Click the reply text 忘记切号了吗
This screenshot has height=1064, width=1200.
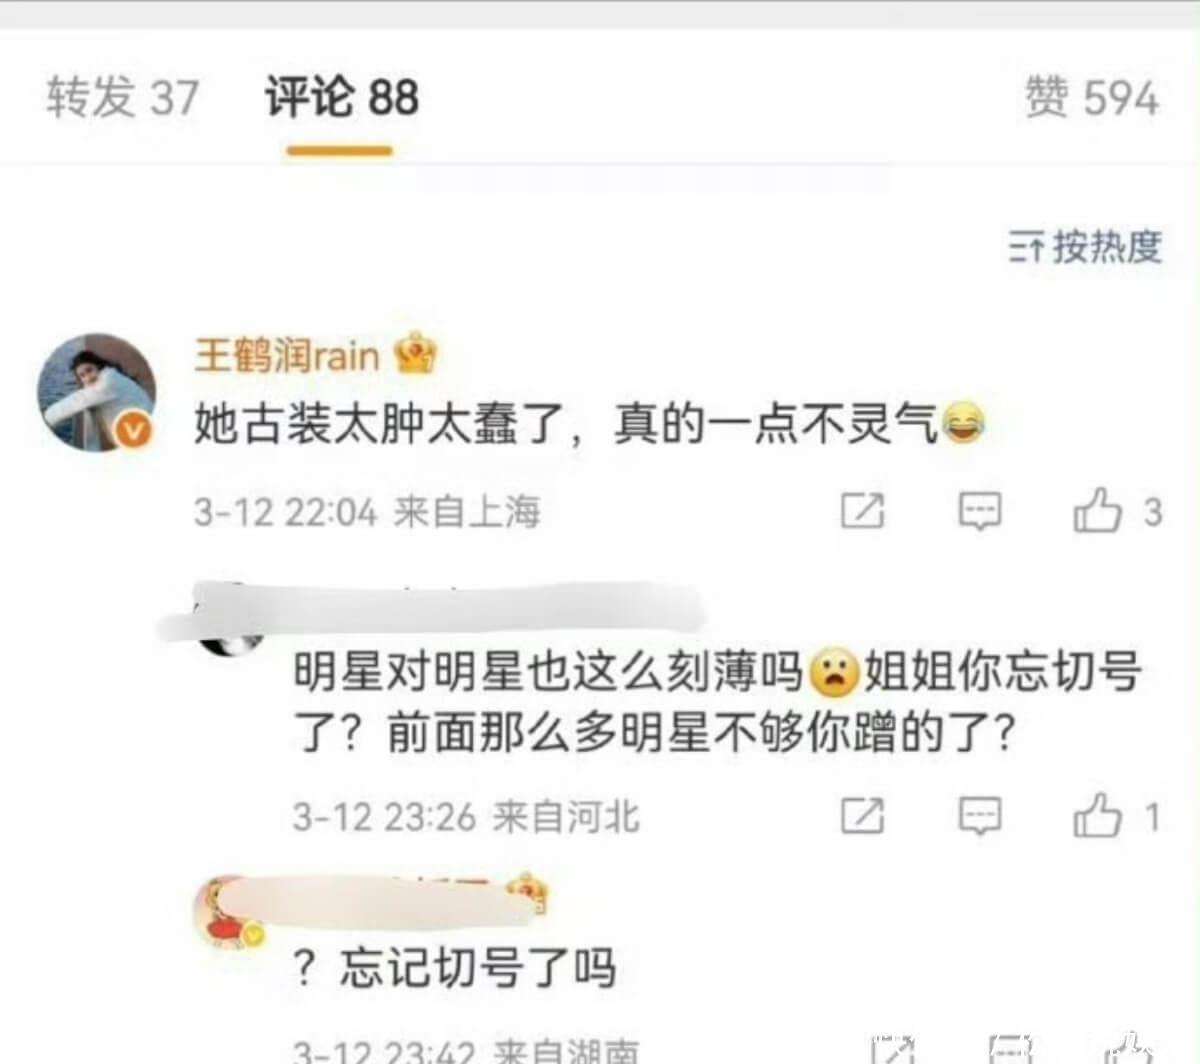476,968
